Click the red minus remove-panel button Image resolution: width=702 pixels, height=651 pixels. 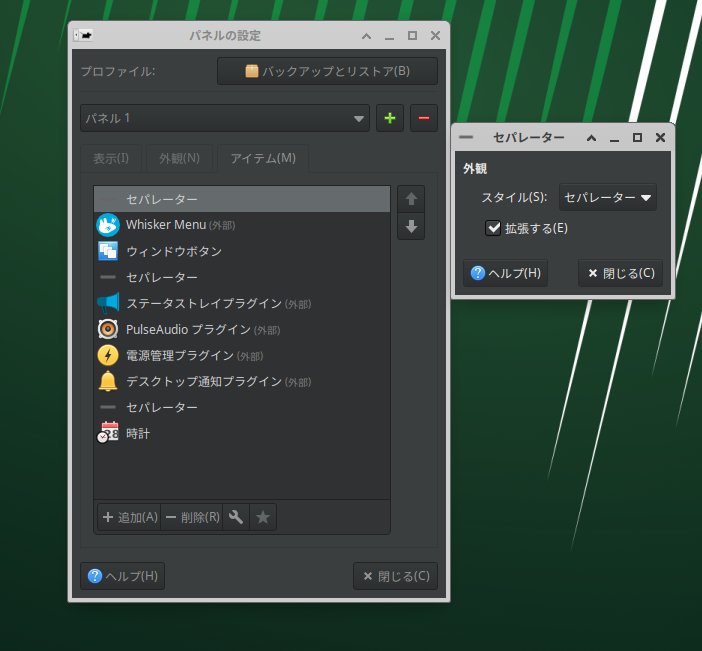(x=424, y=118)
